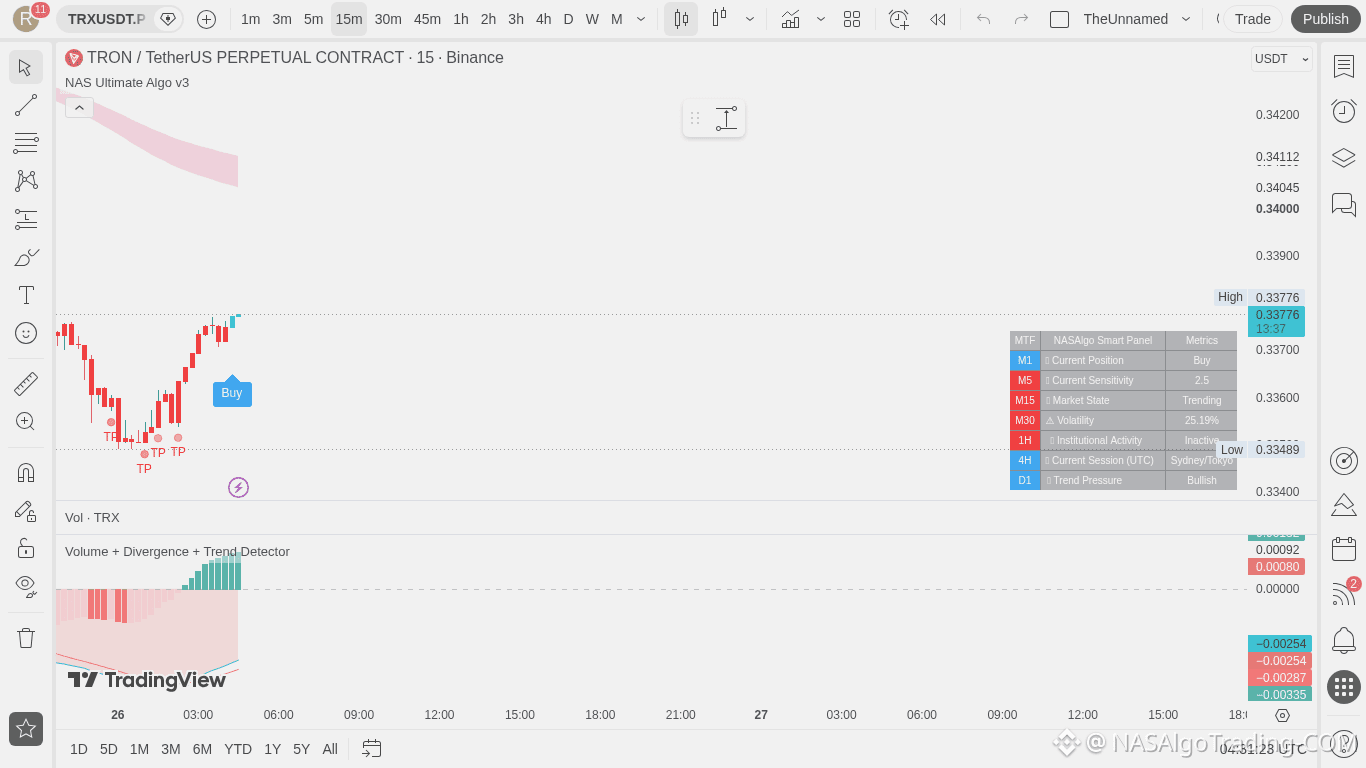Click the UTC clock timezone selector

pos(1265,748)
